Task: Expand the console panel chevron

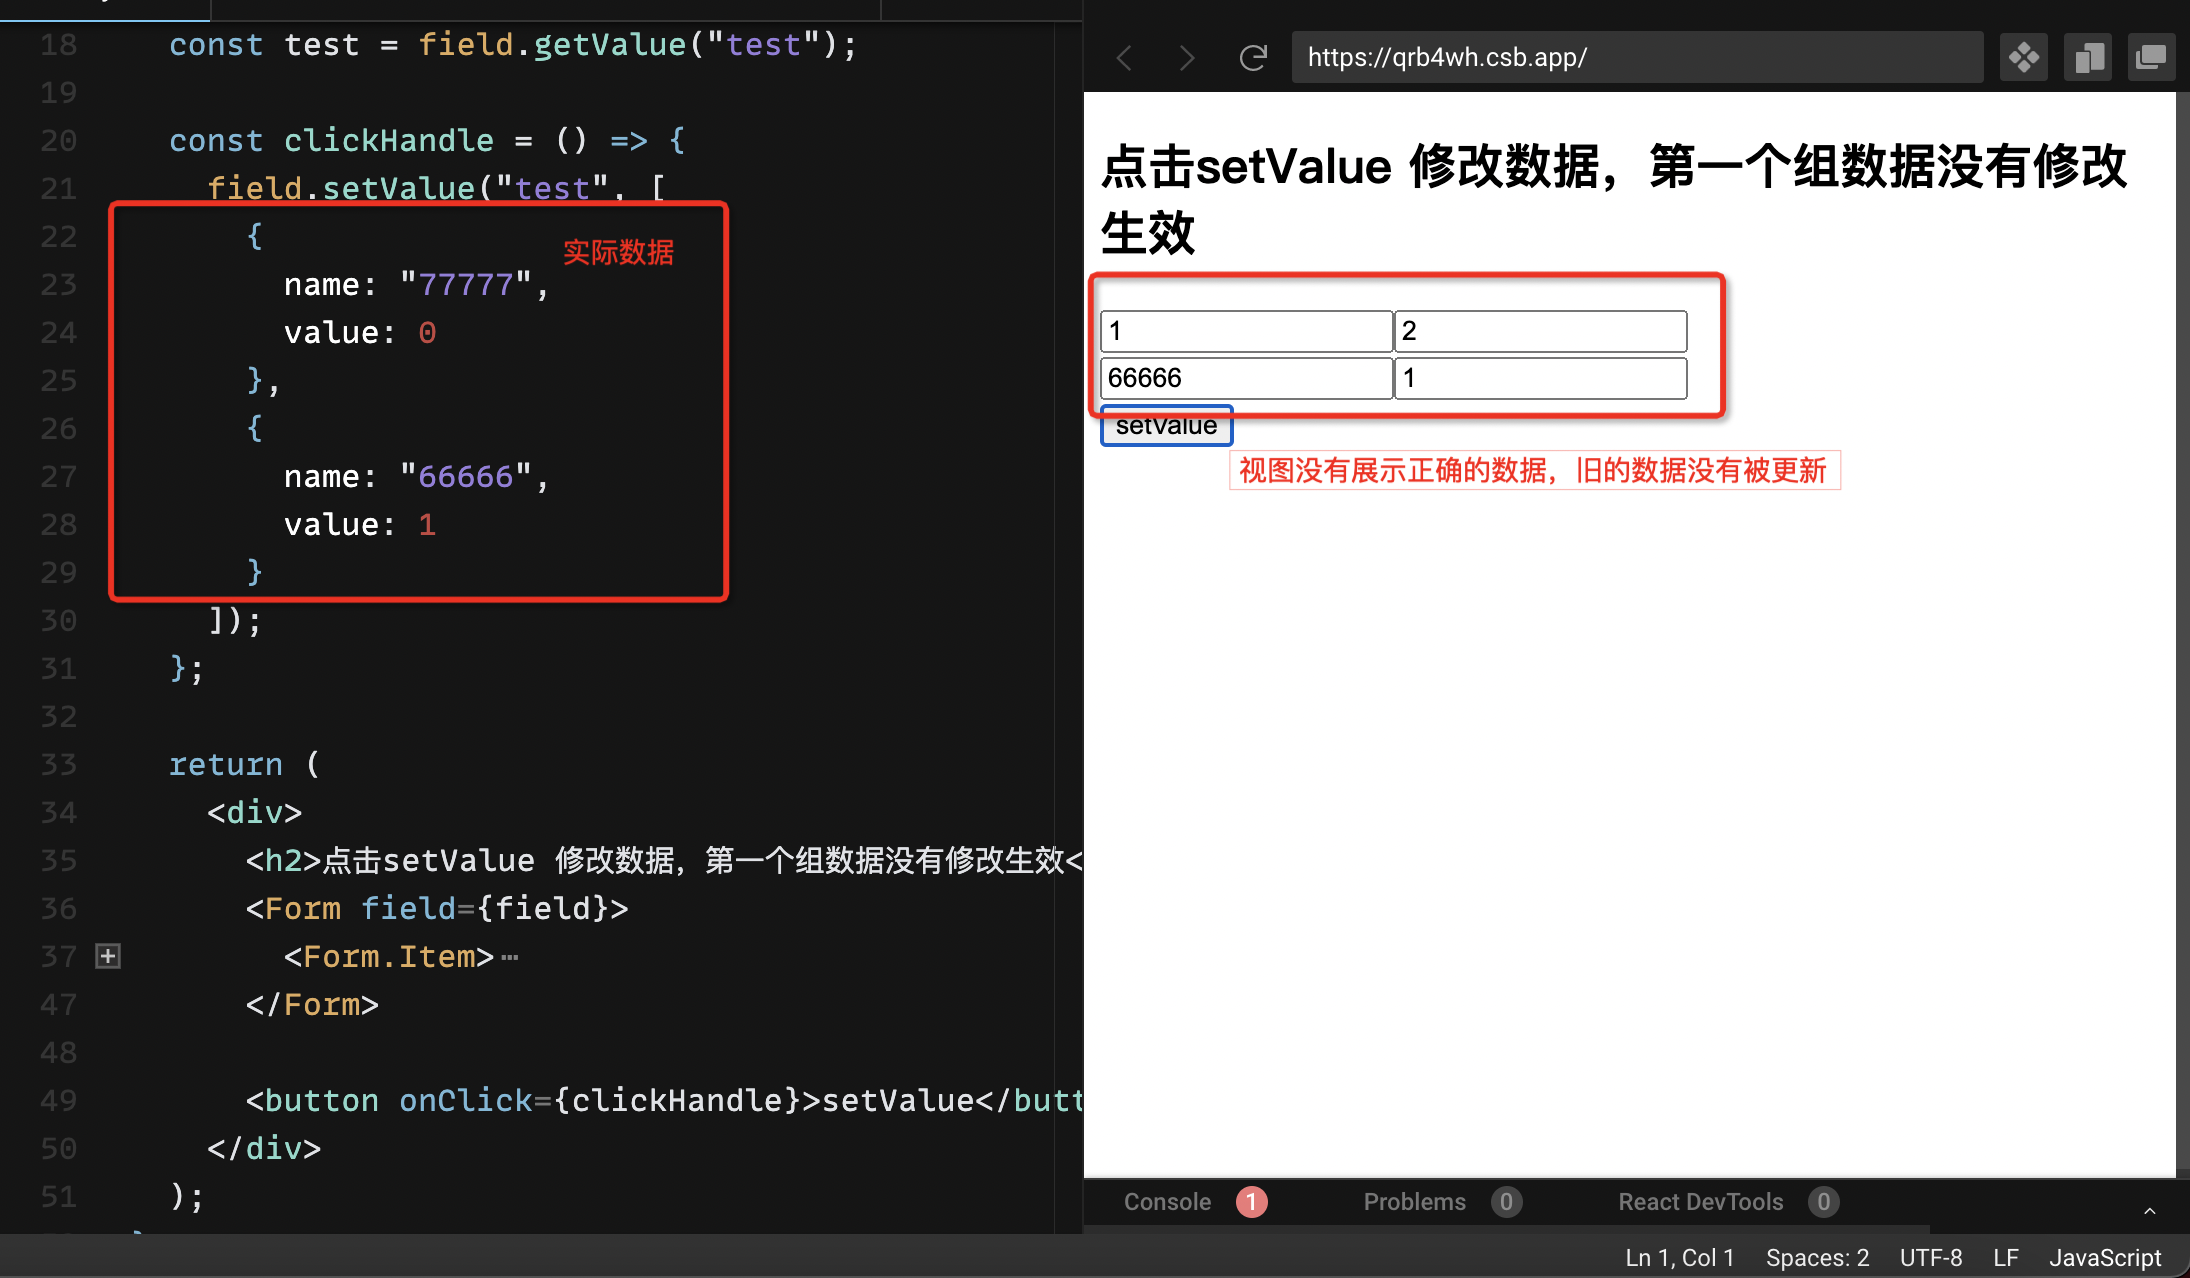Action: click(2149, 1210)
